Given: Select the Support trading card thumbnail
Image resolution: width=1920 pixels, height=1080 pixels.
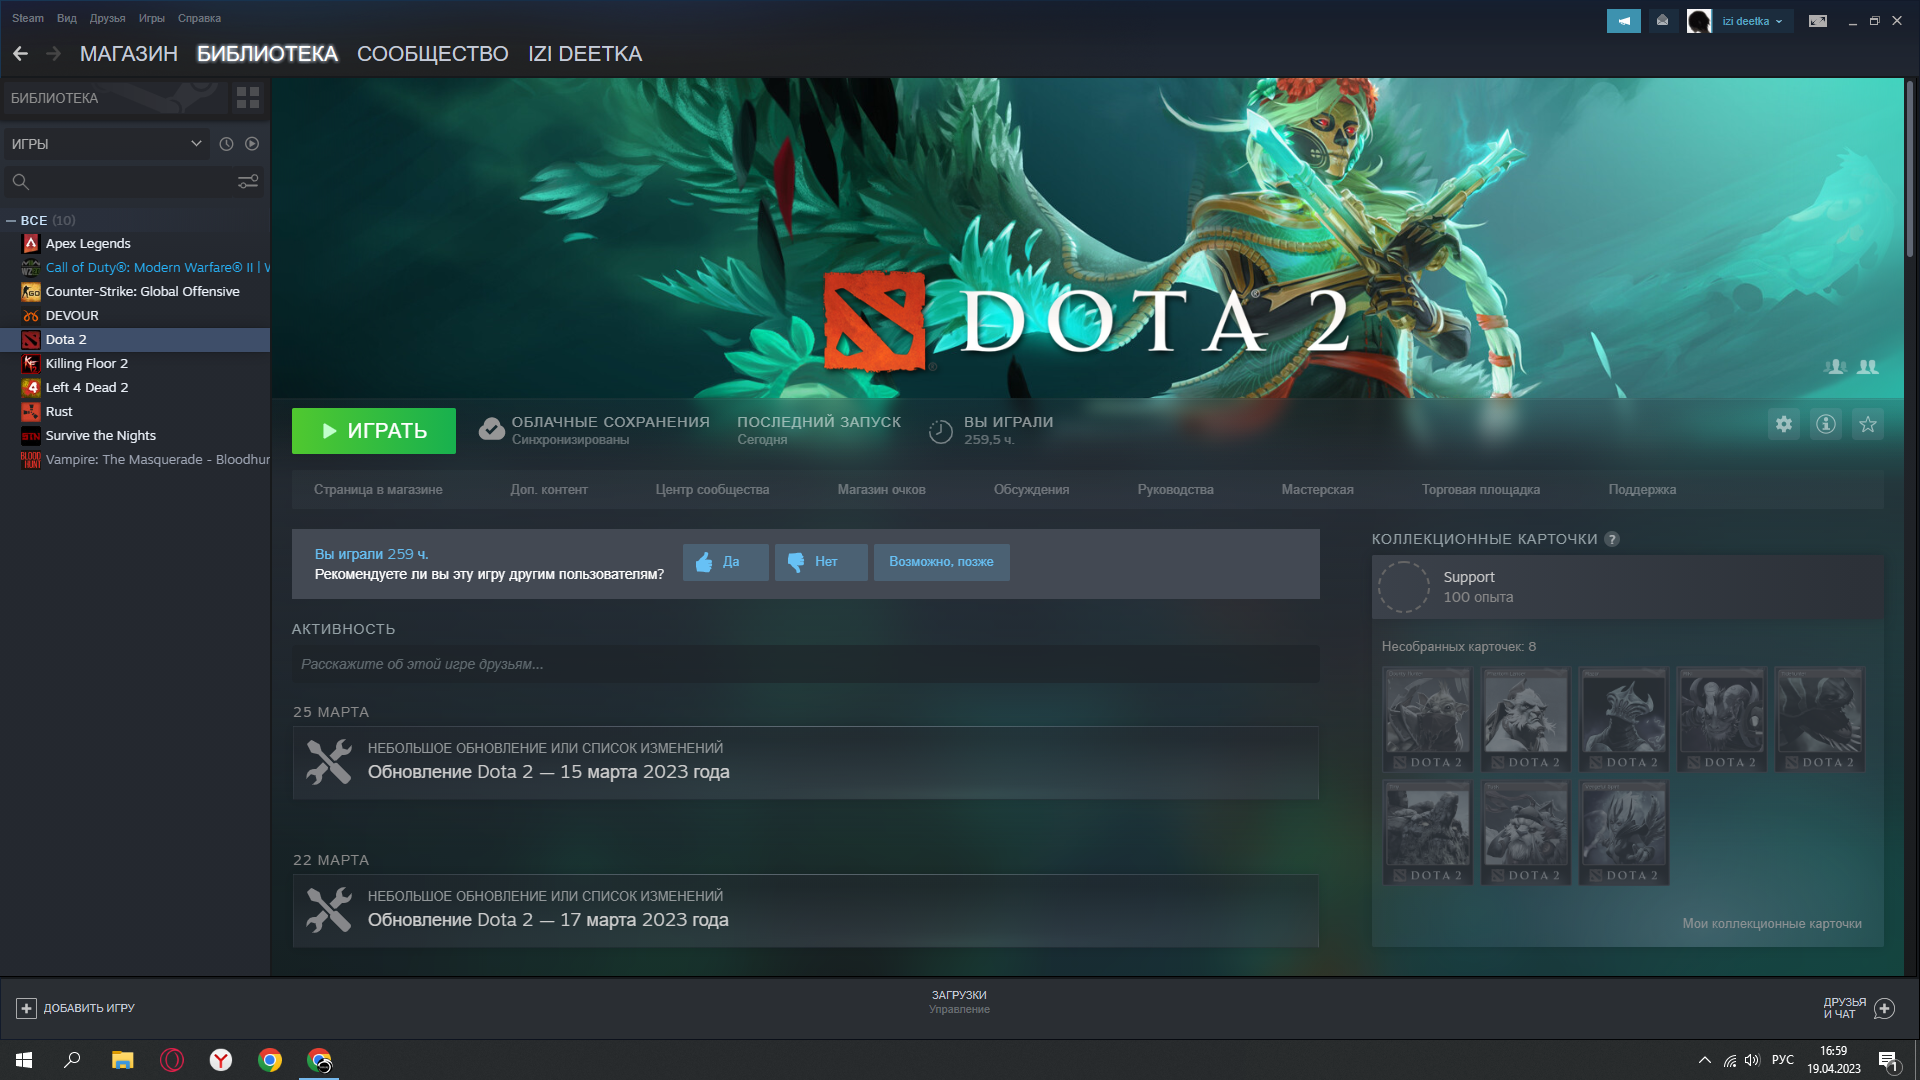Looking at the screenshot, I should pos(1403,585).
